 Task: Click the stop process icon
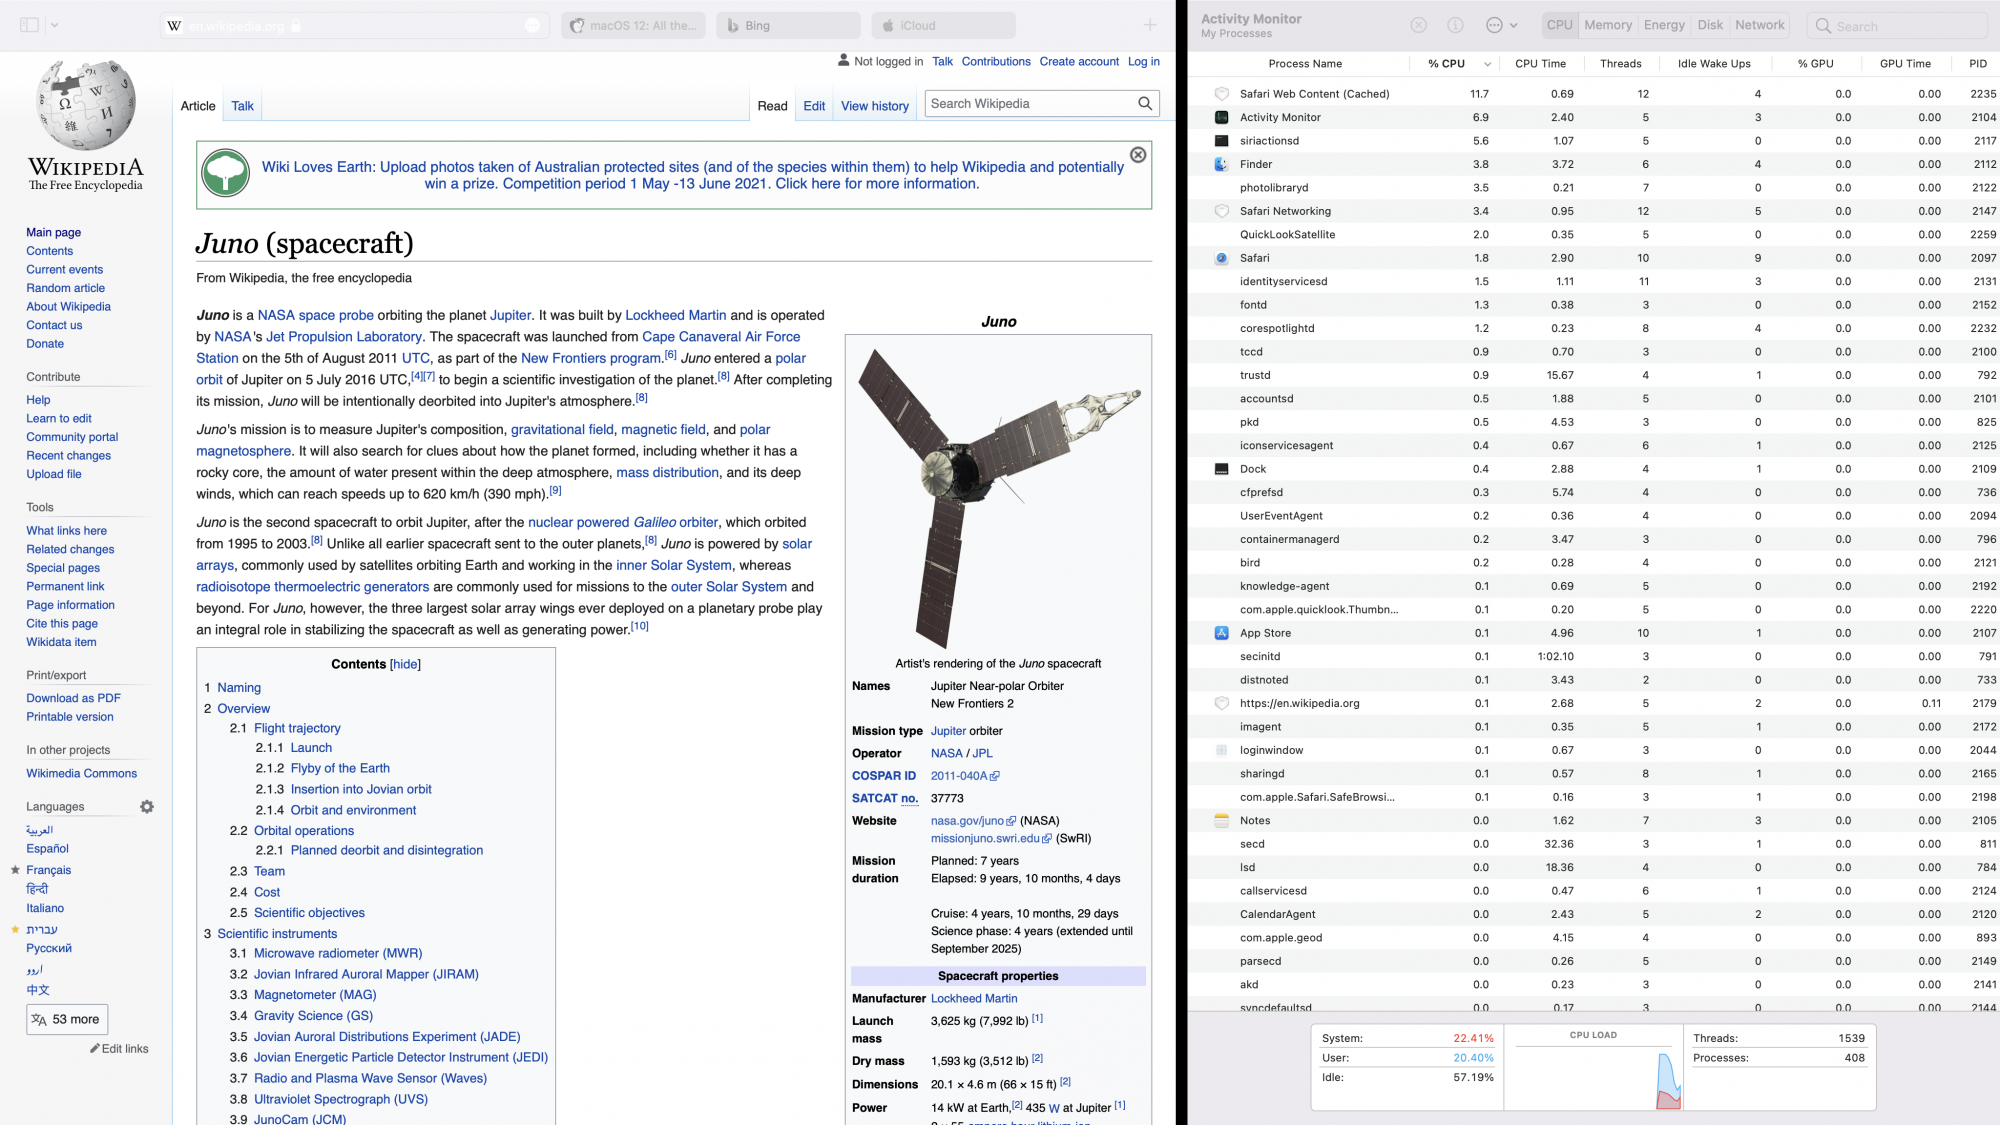coord(1418,25)
